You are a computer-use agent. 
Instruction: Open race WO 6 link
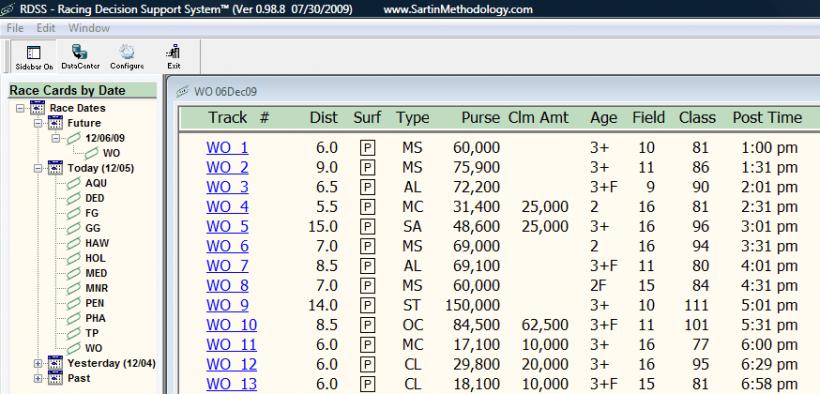tap(227, 246)
